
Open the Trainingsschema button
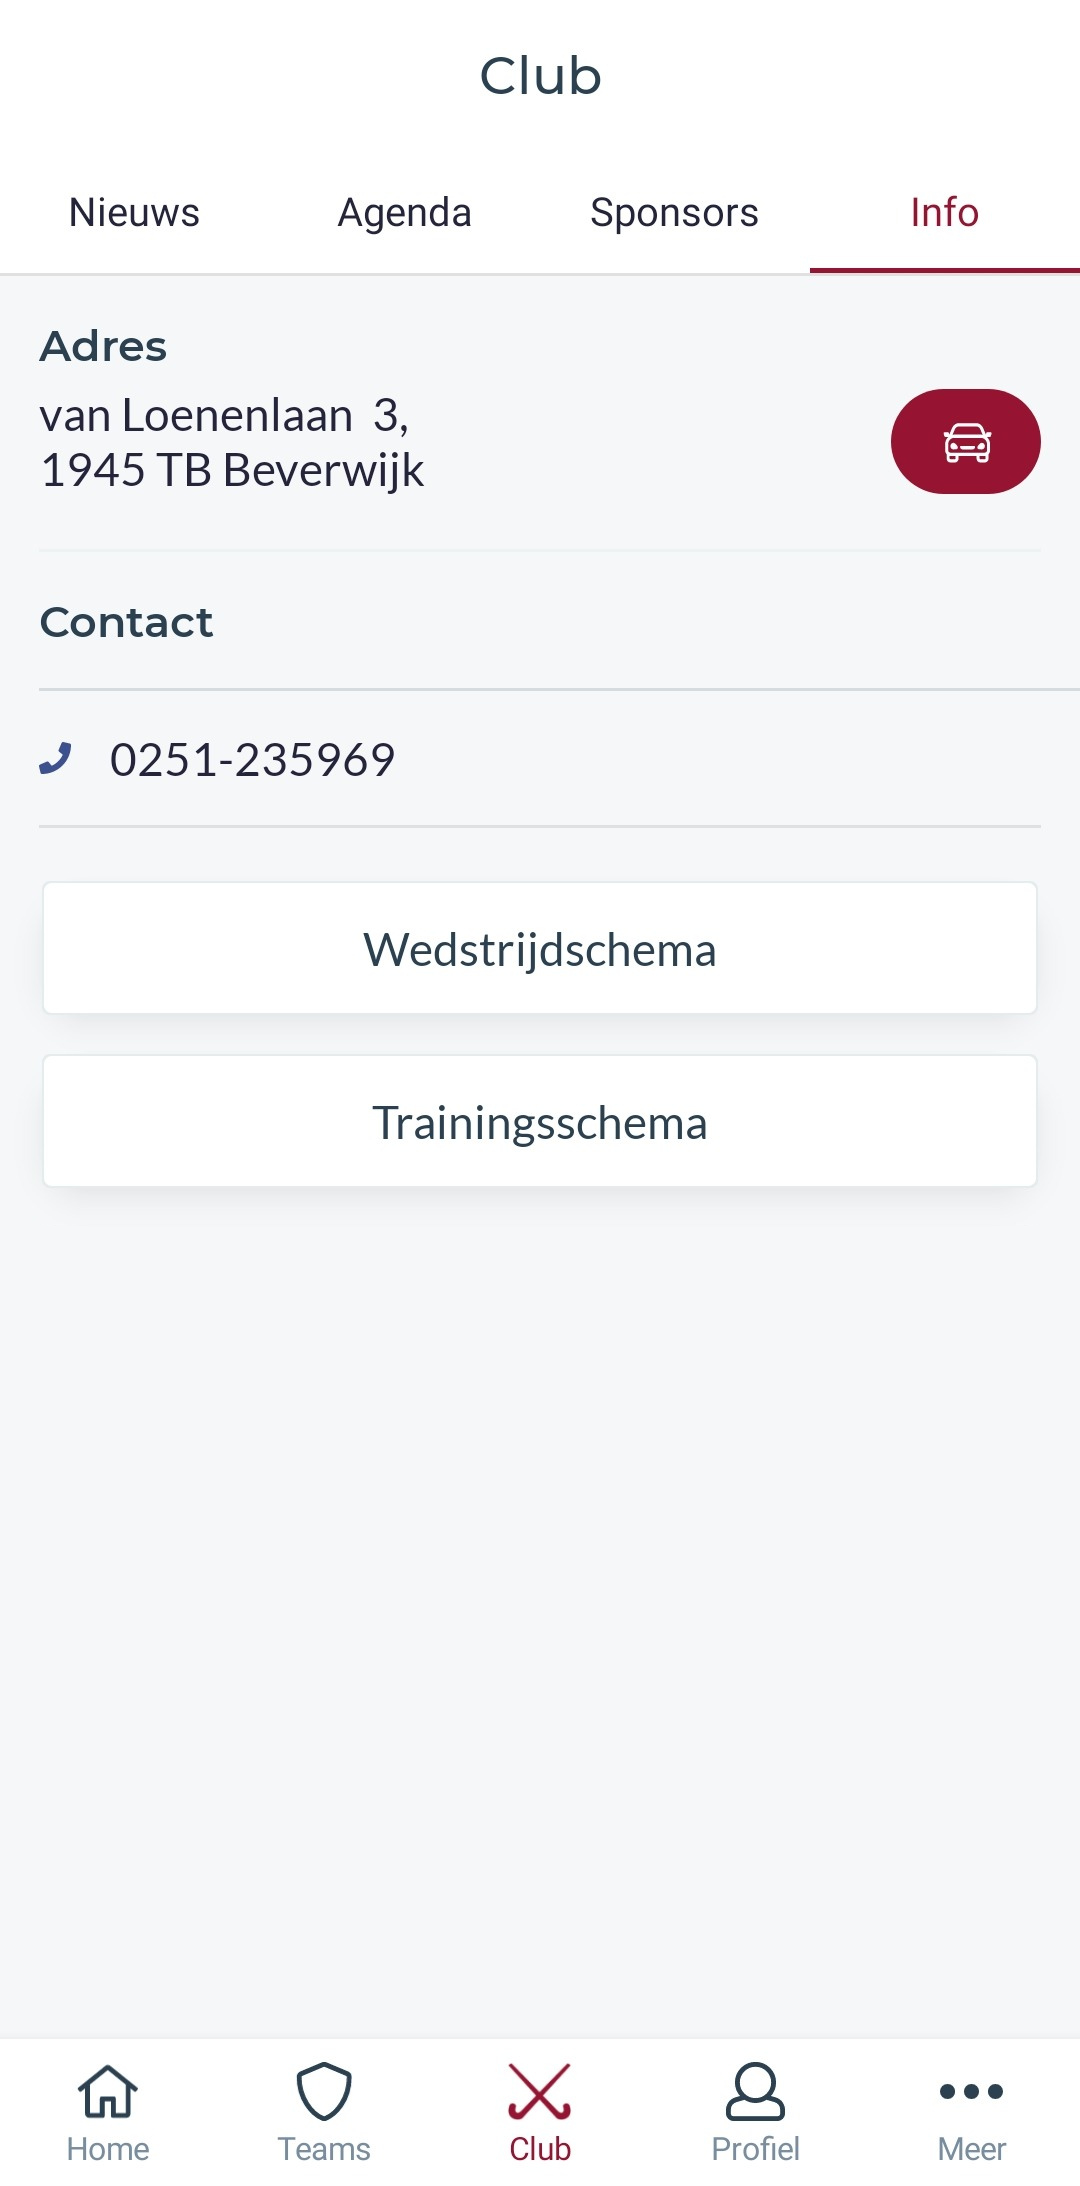coord(540,1122)
